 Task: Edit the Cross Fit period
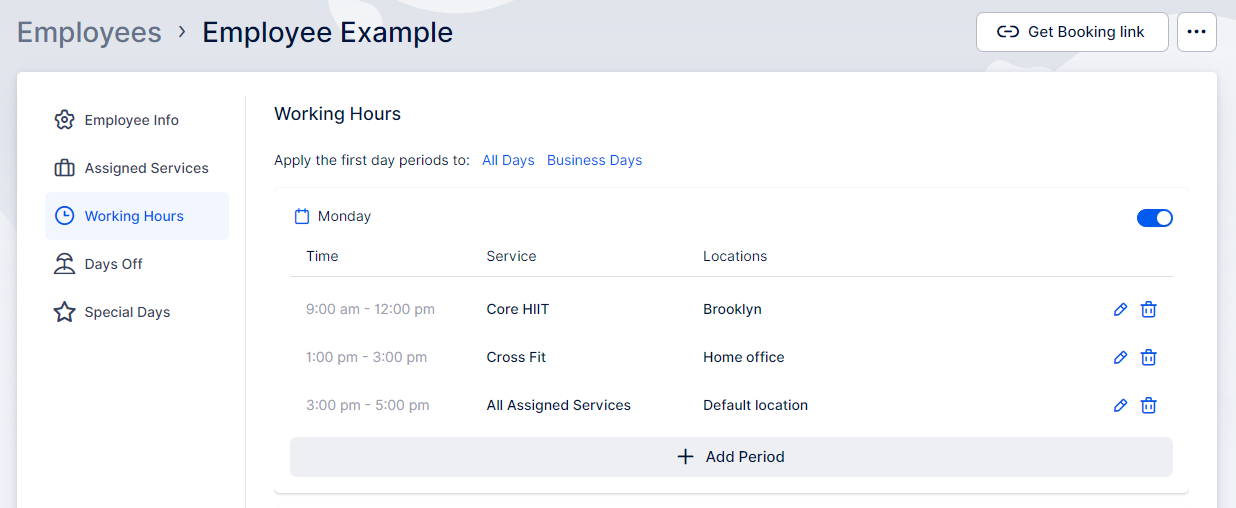[1120, 358]
